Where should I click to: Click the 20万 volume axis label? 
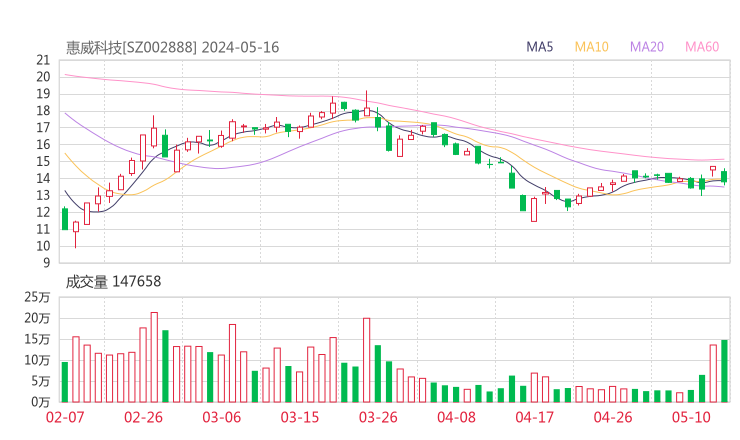point(37,318)
